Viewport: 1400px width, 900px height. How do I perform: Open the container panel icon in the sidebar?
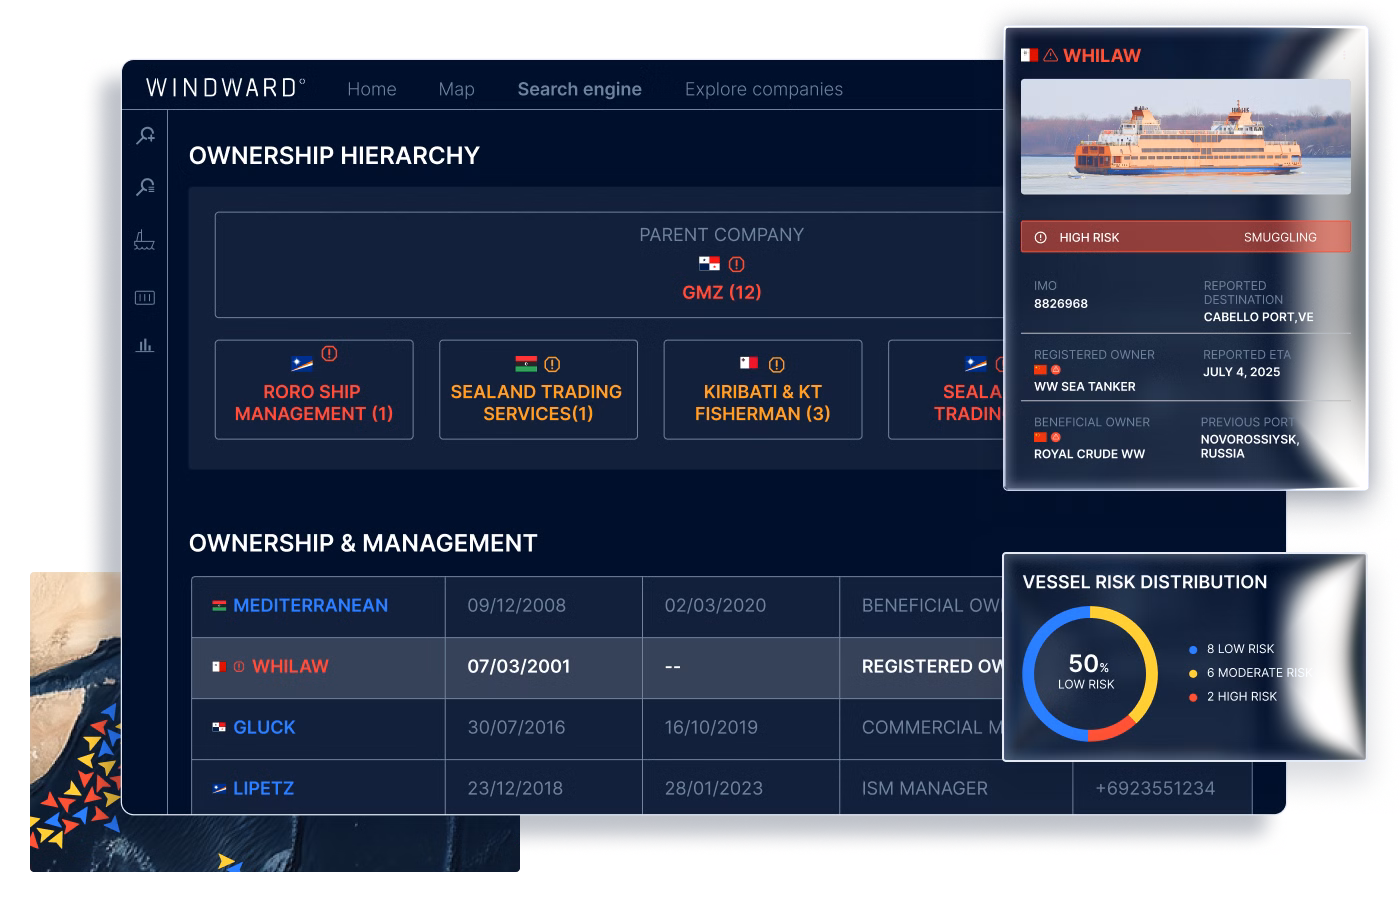145,297
